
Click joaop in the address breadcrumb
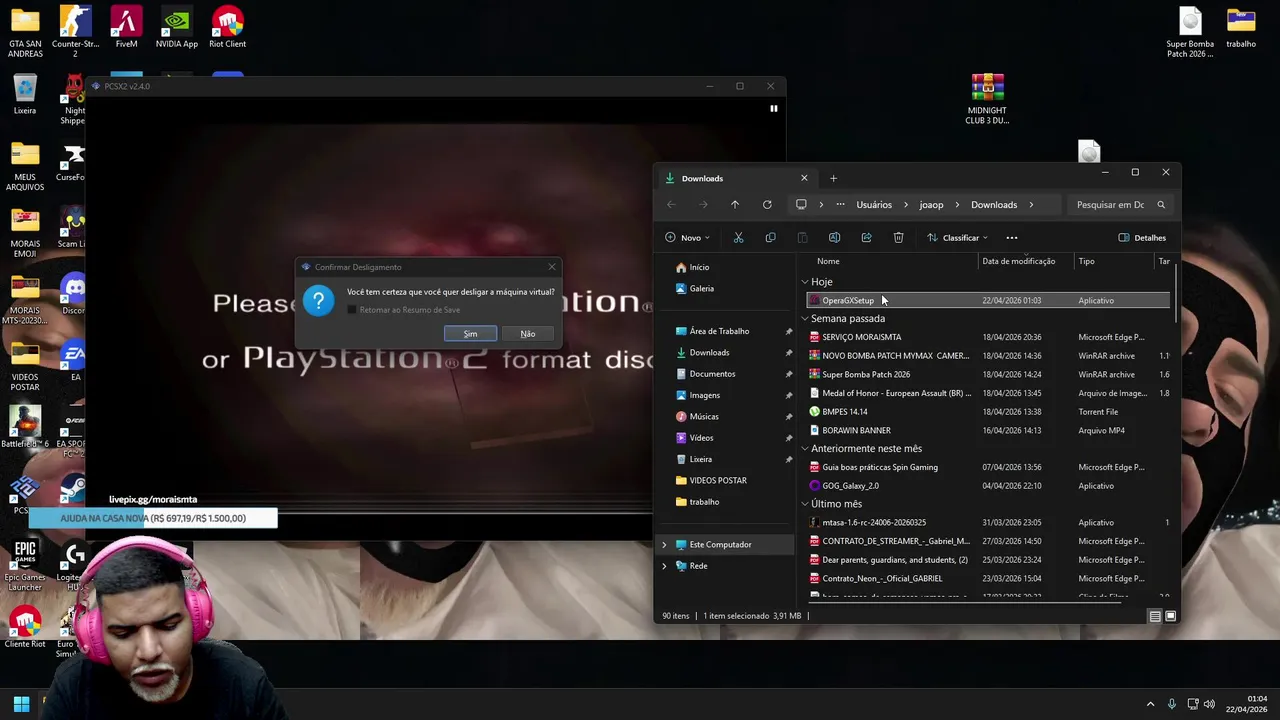931,205
